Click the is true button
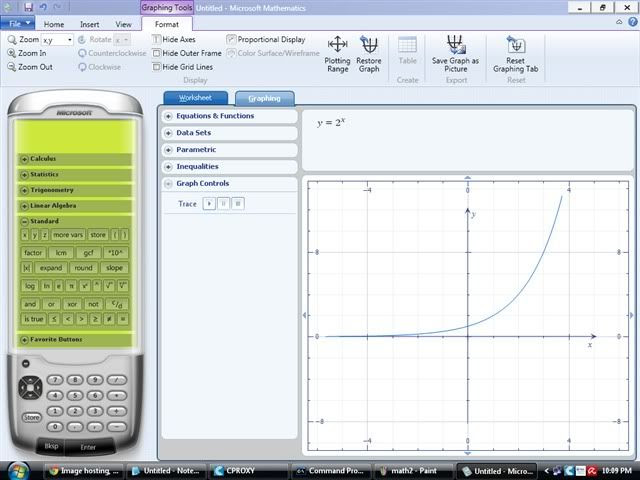Viewport: 640px width, 480px height. (33, 319)
